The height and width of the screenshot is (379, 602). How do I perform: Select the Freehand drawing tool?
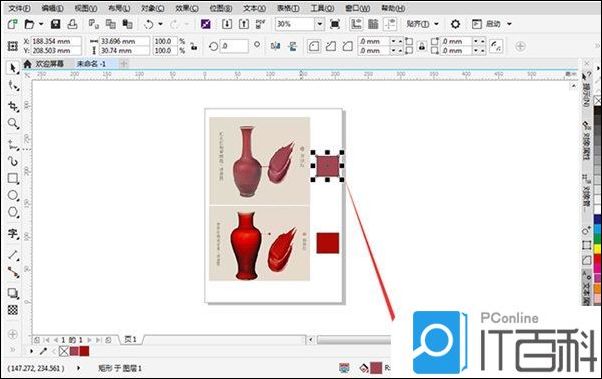click(x=13, y=144)
